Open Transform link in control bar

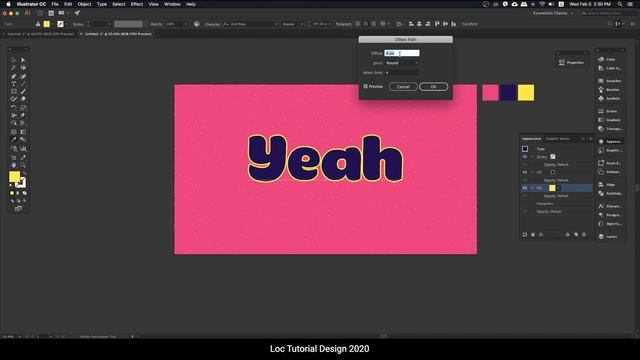click(x=470, y=24)
